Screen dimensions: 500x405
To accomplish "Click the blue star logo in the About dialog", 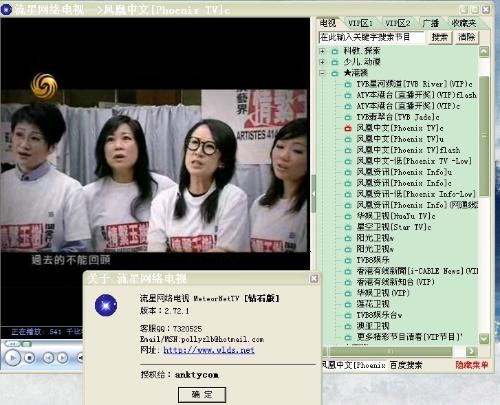I will (106, 305).
